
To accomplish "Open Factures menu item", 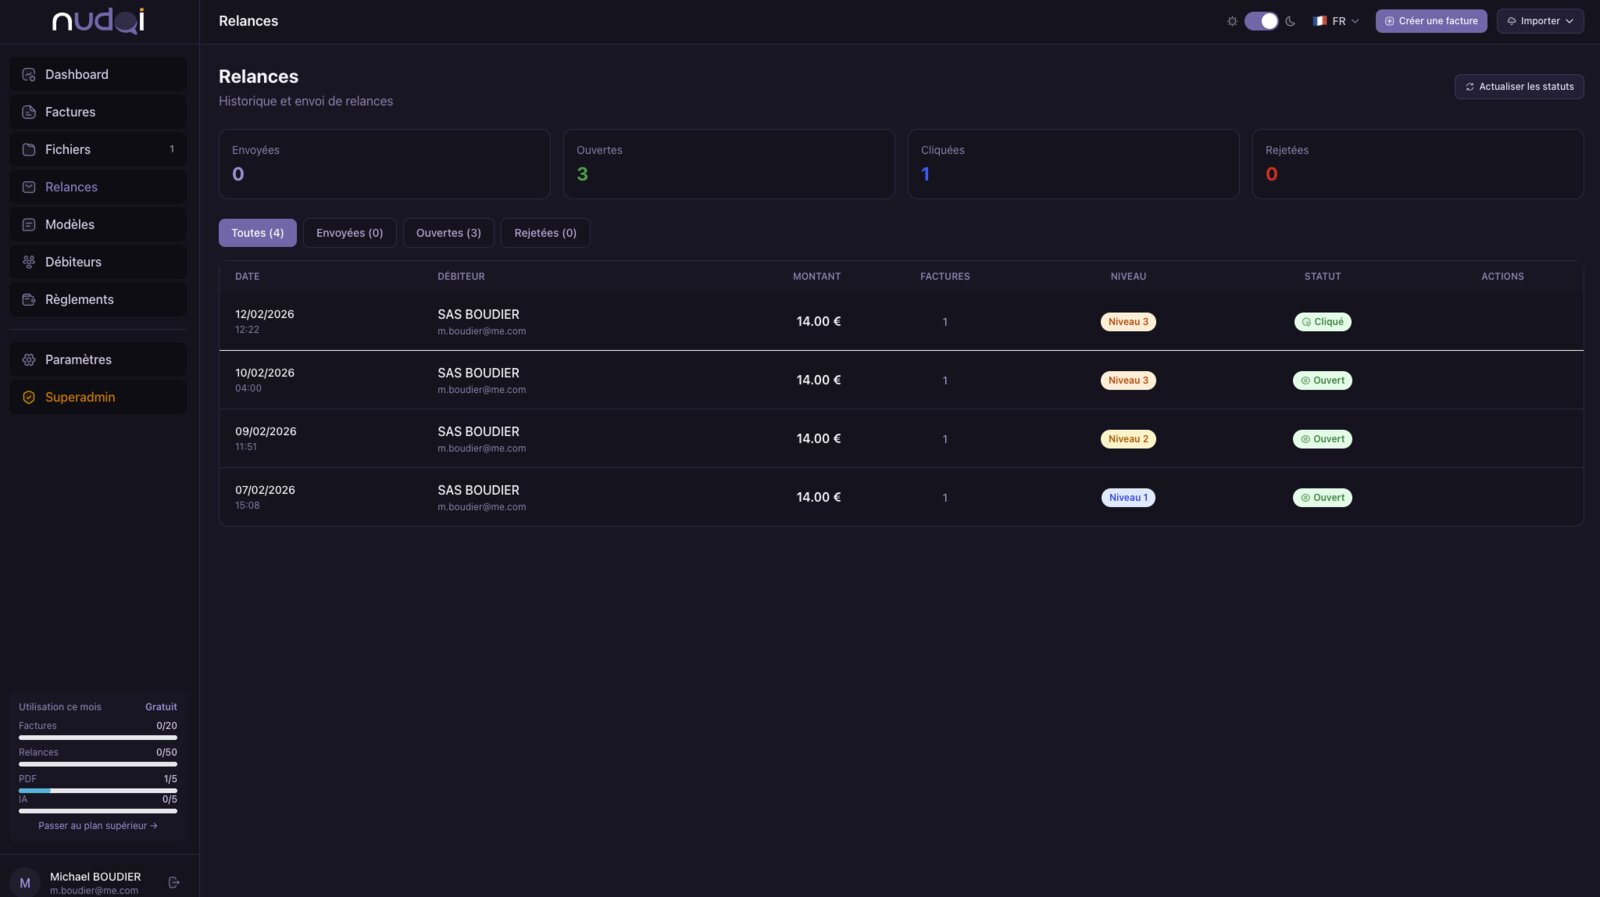I will [x=98, y=112].
